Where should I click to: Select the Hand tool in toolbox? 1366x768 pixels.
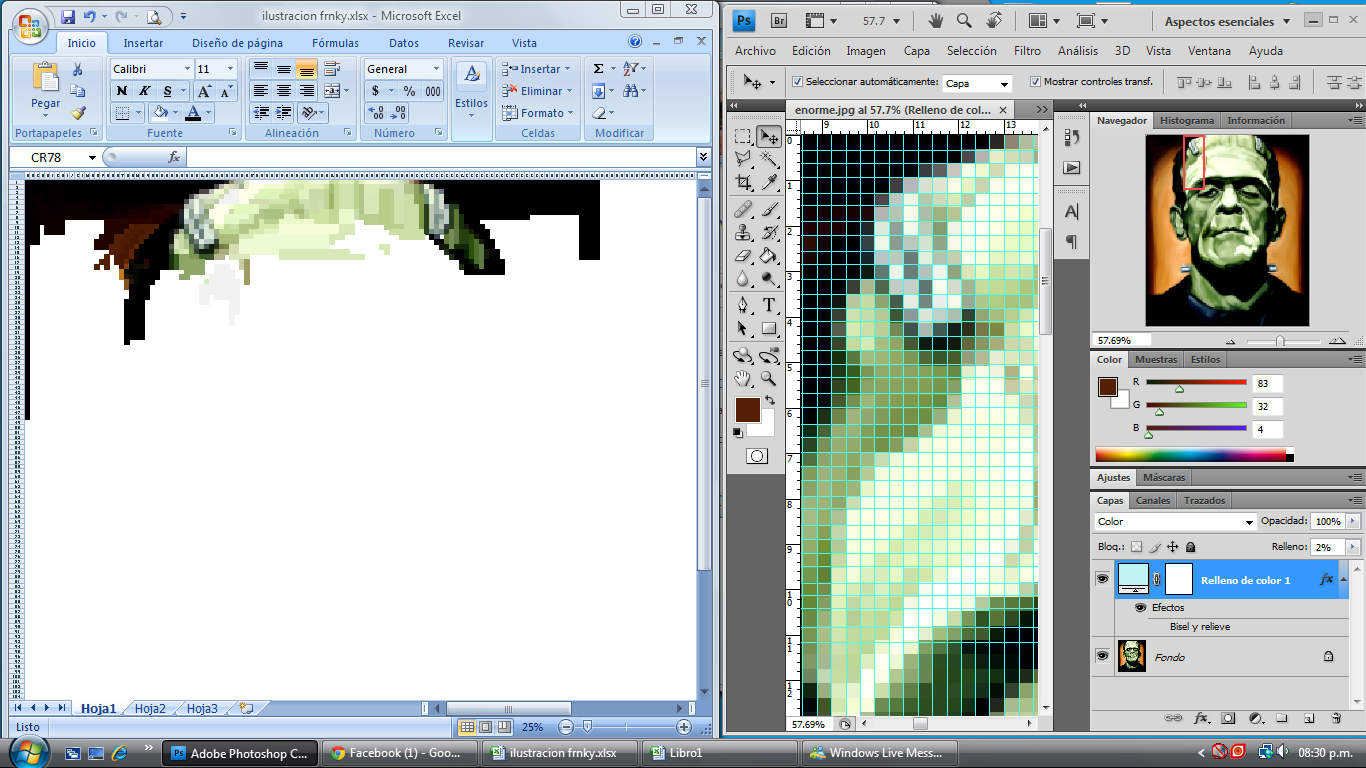click(743, 378)
